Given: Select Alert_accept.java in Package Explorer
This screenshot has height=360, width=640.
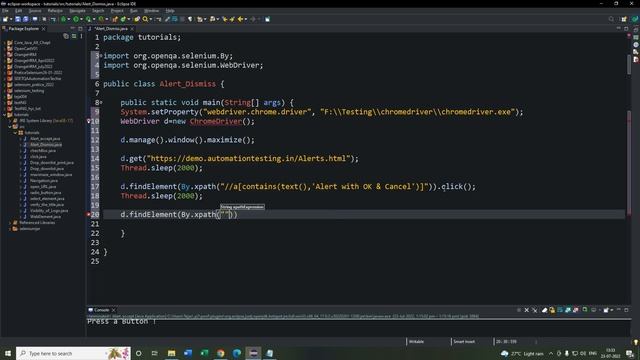Looking at the screenshot, I should (x=45, y=139).
